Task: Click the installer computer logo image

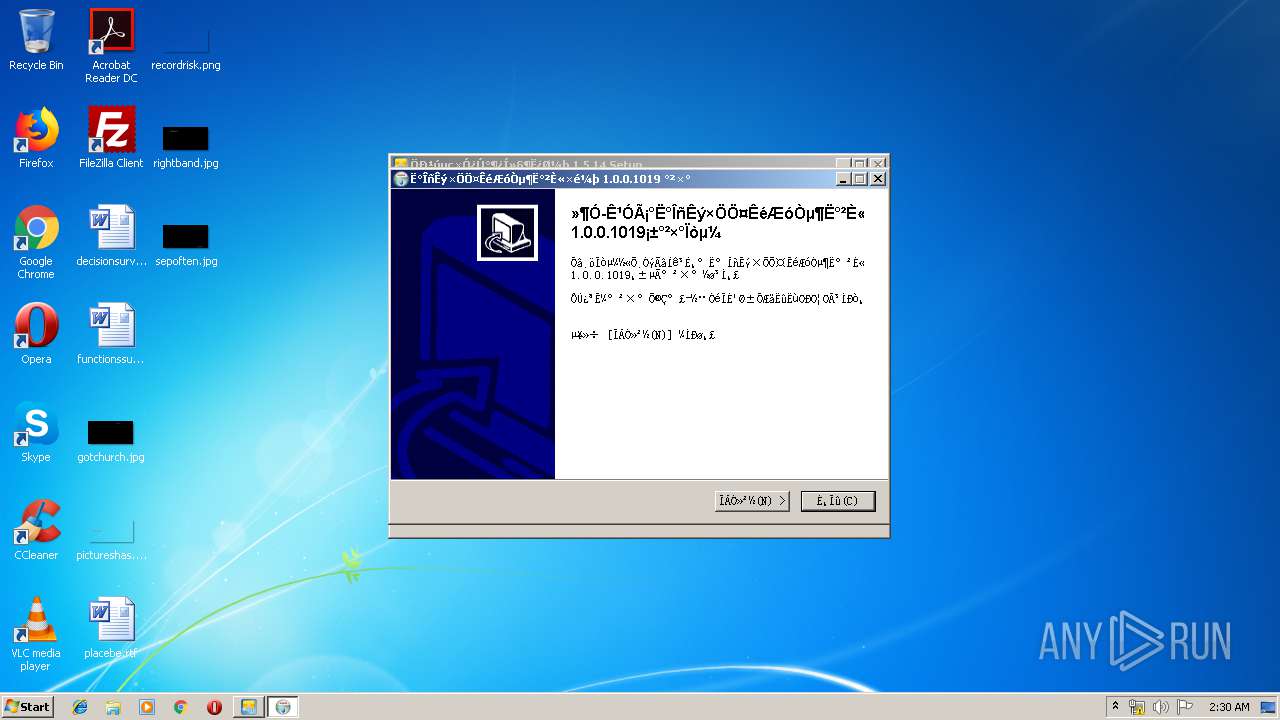Action: click(507, 233)
